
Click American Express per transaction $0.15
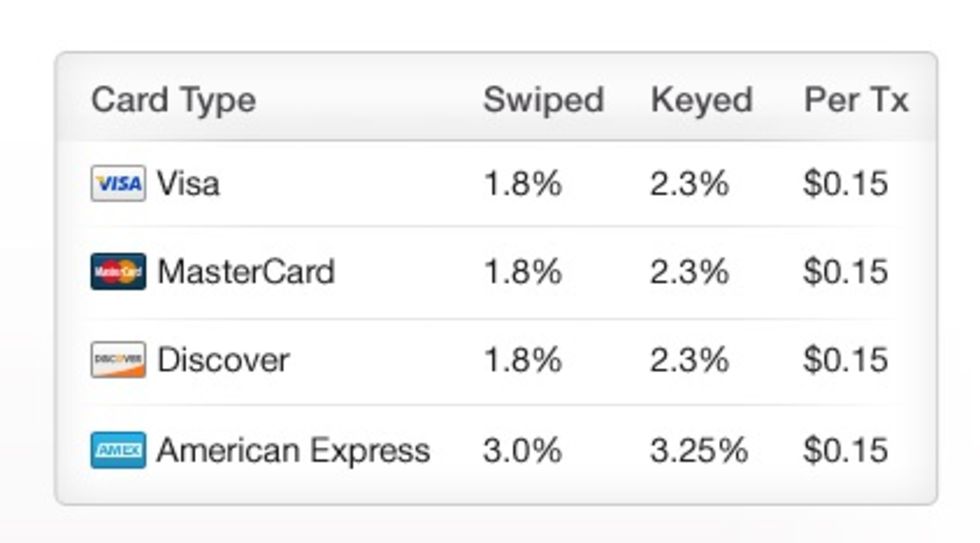[846, 451]
